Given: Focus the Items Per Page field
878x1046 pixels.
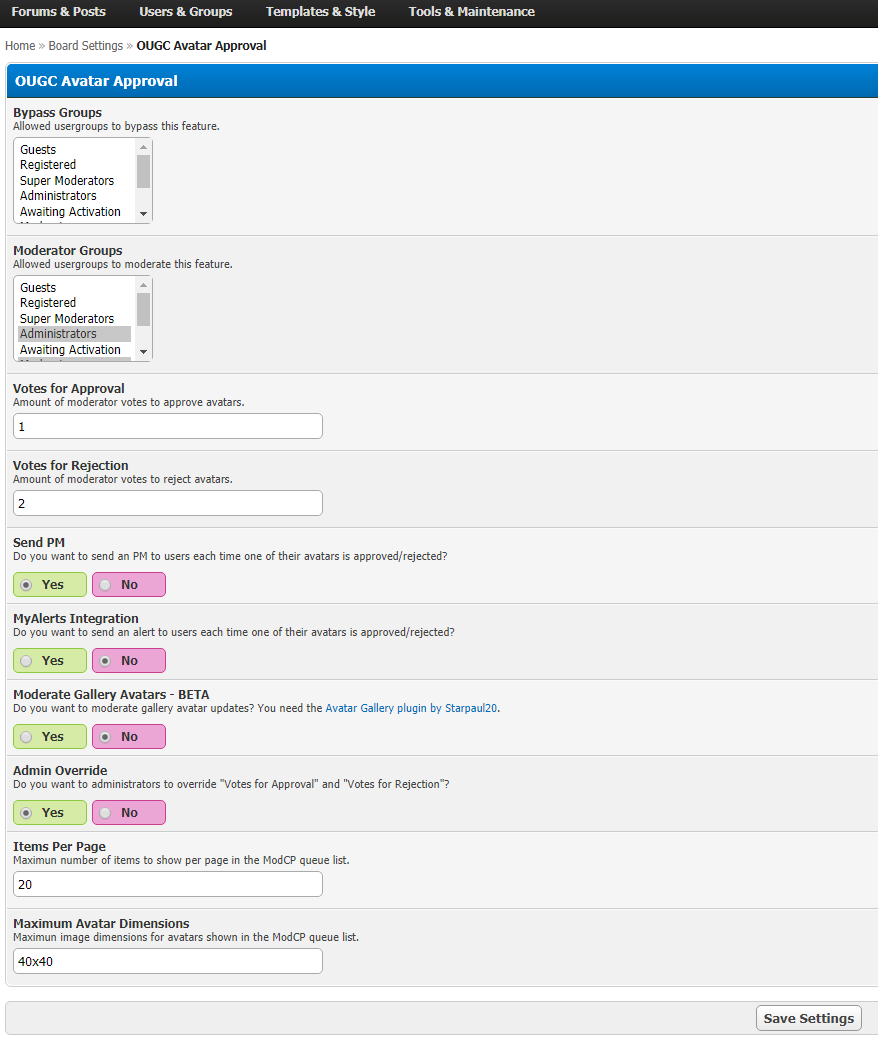Looking at the screenshot, I should [168, 884].
